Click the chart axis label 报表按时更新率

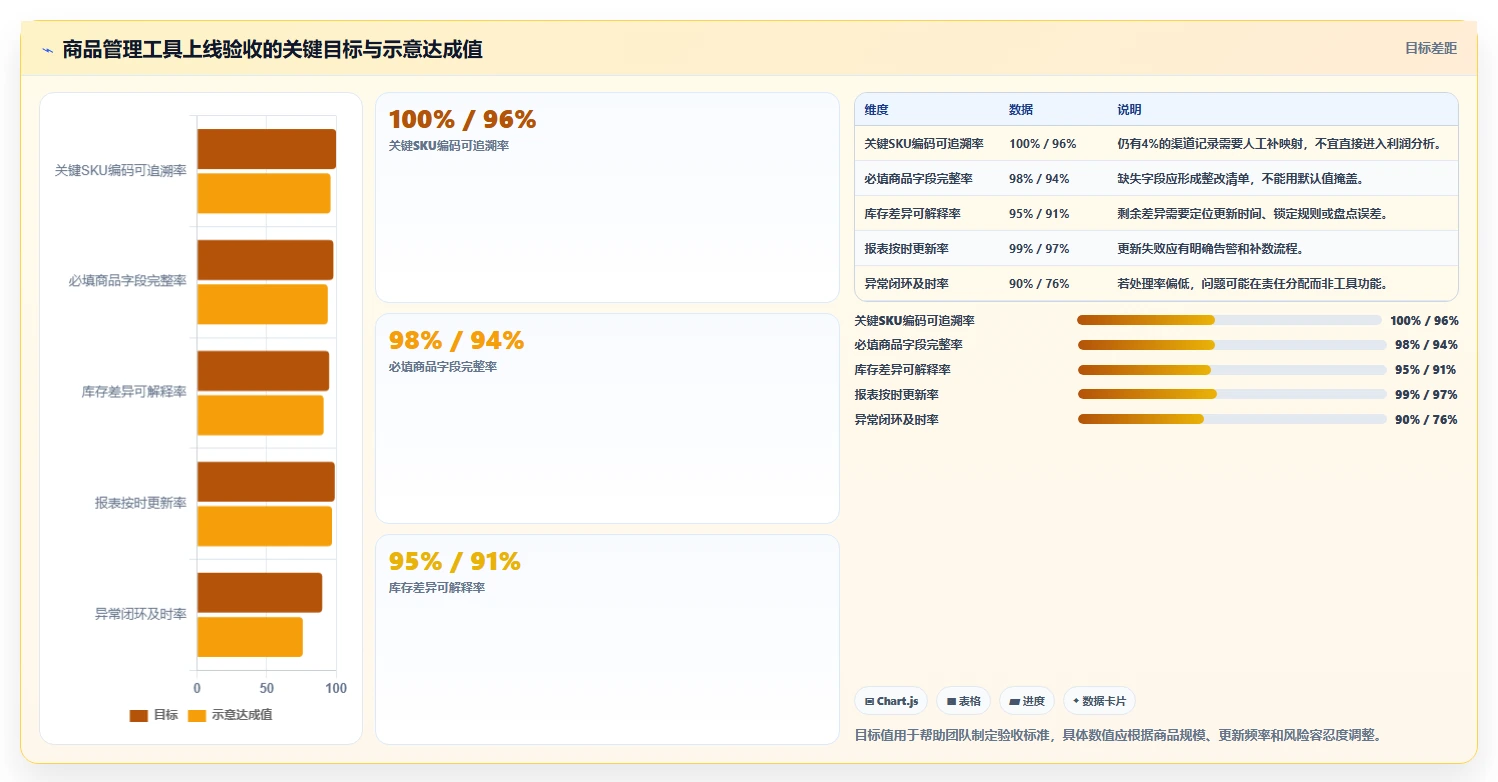tap(141, 503)
